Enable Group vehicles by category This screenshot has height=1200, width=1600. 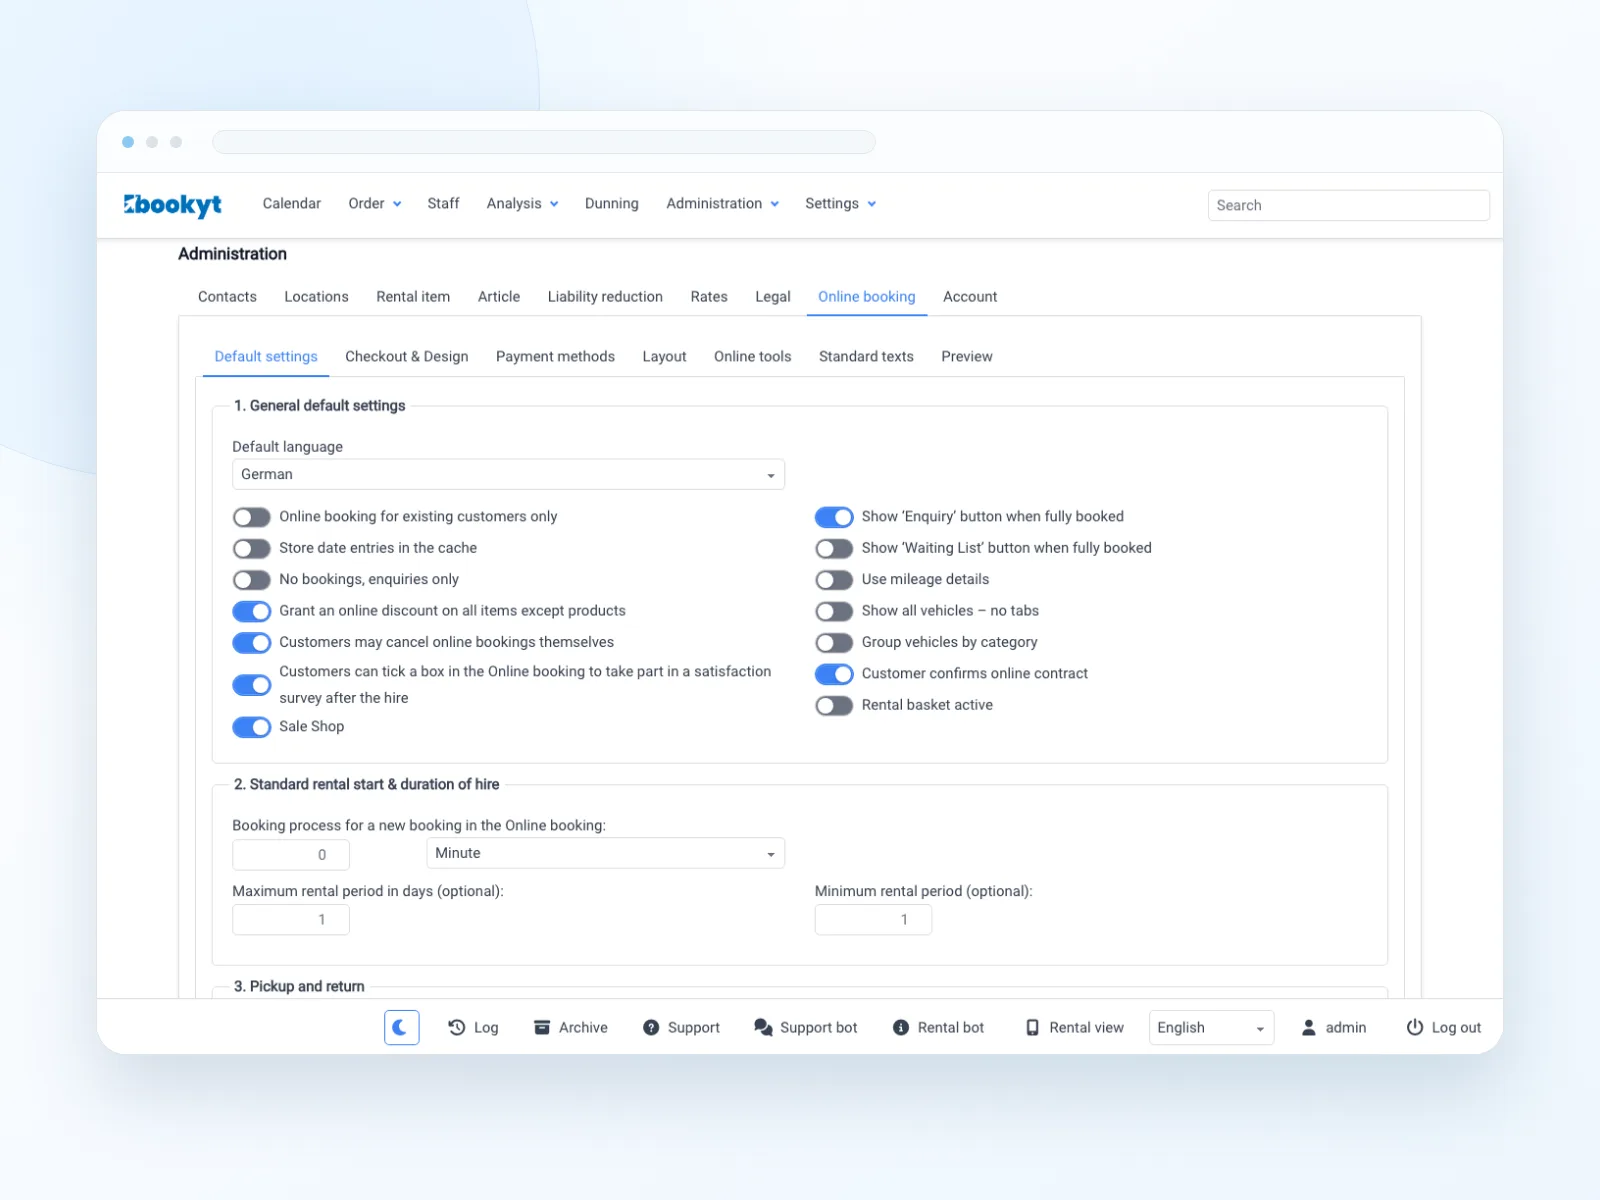pyautogui.click(x=834, y=642)
